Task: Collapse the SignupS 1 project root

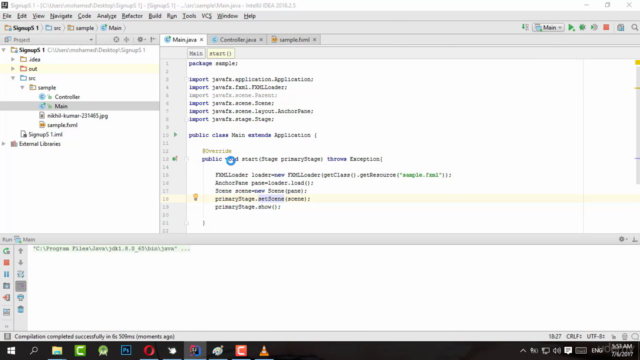Action: (x=4, y=50)
